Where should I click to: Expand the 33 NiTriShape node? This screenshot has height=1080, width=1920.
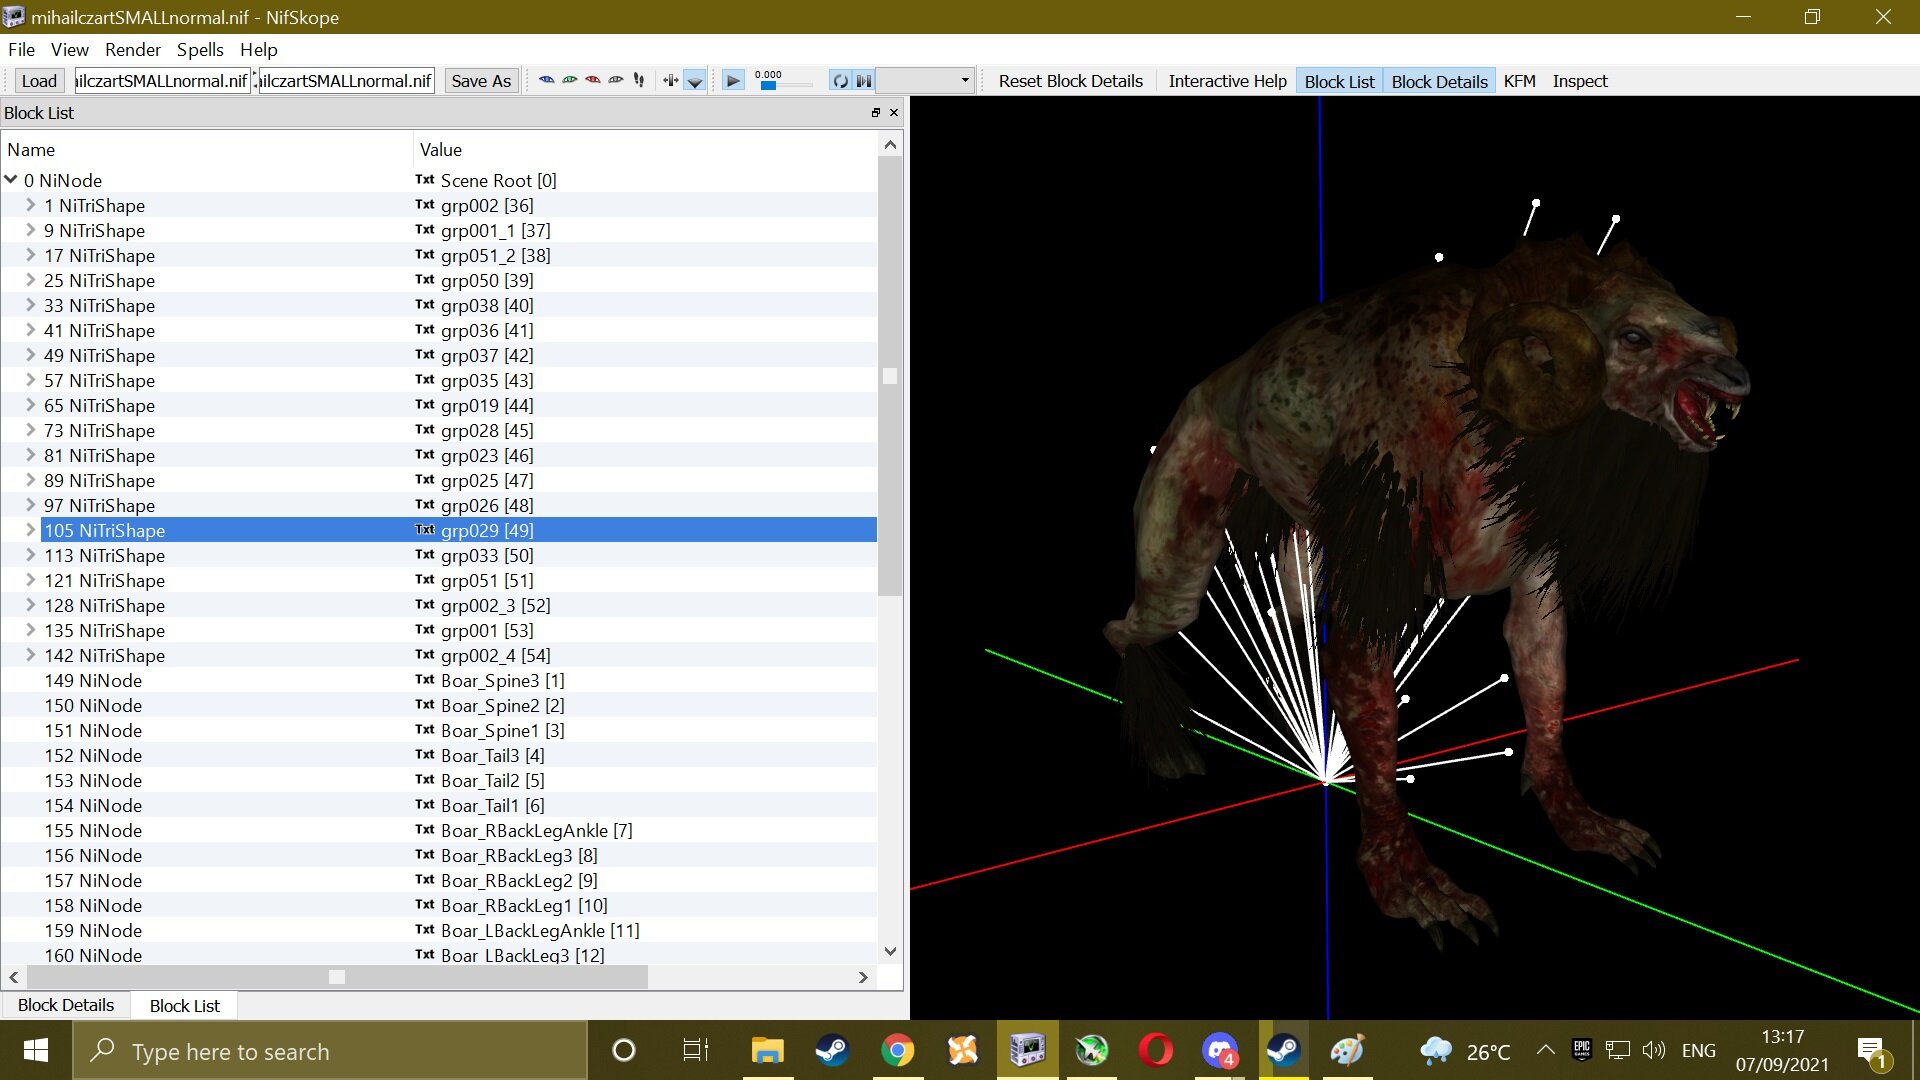tap(31, 305)
